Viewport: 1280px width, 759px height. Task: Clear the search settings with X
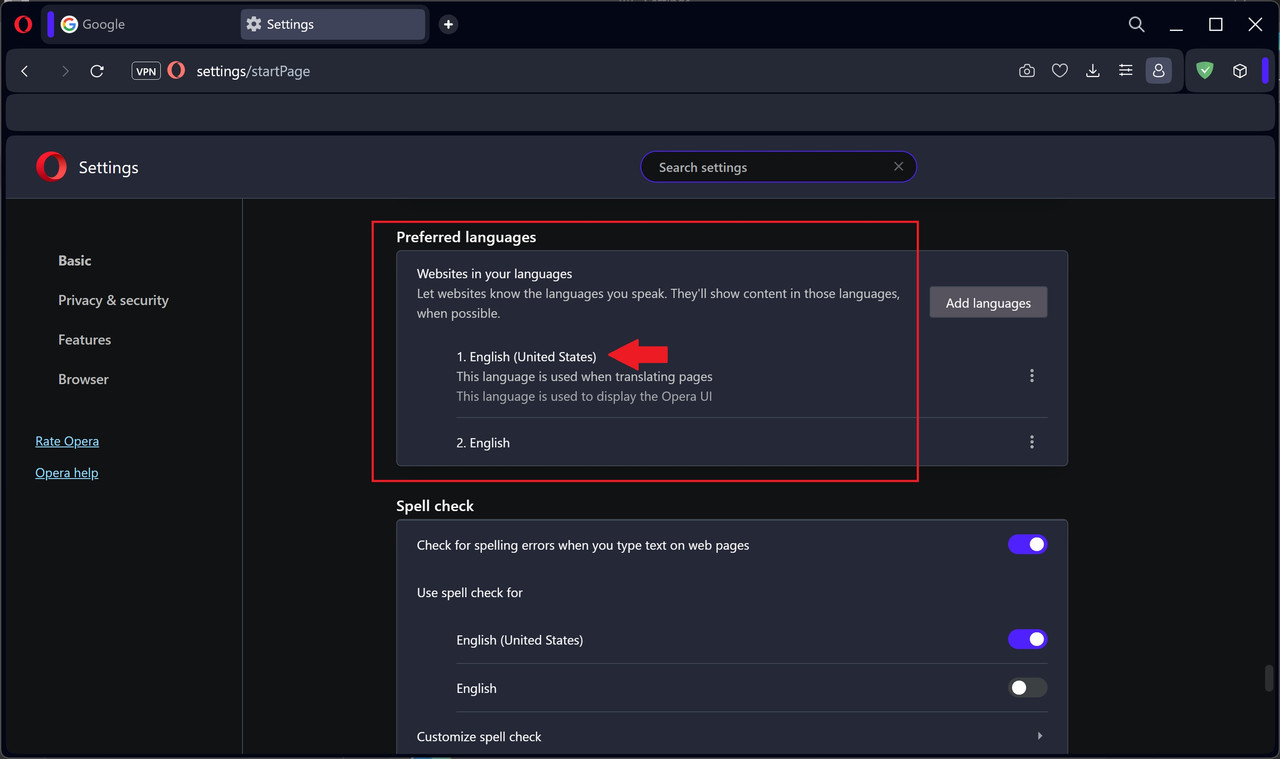click(898, 167)
